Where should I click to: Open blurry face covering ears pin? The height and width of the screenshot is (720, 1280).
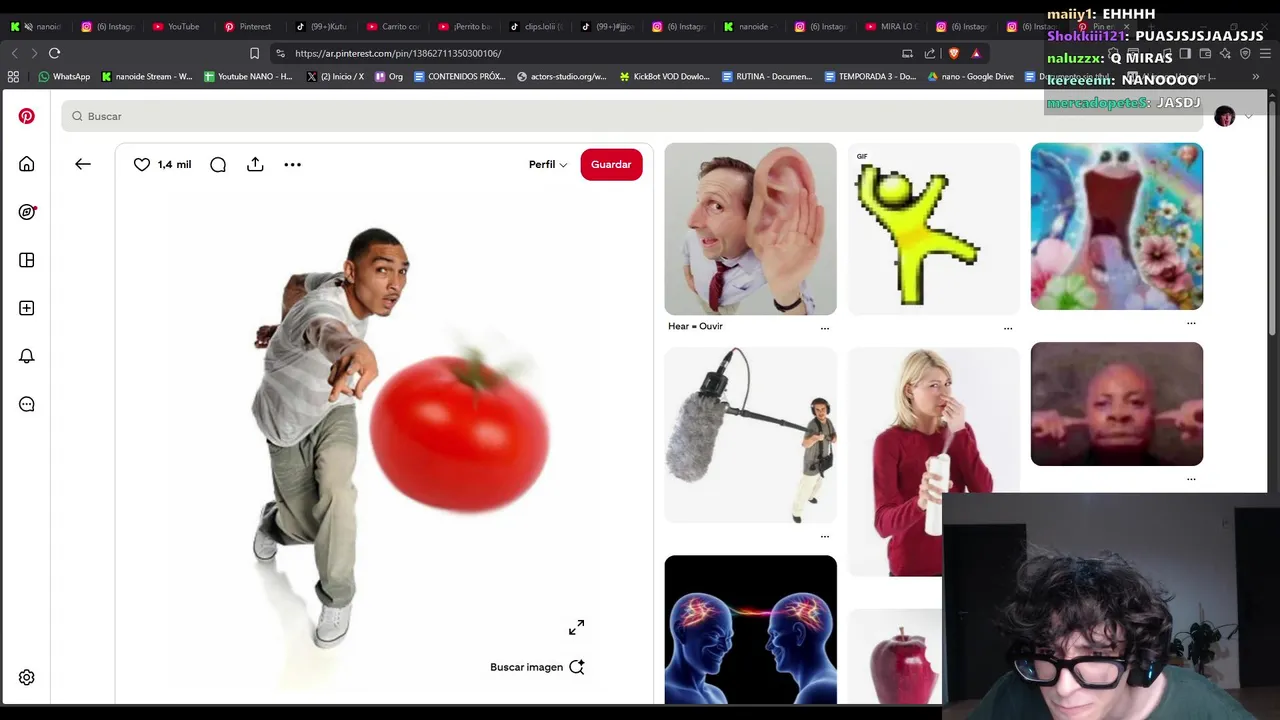click(1117, 404)
